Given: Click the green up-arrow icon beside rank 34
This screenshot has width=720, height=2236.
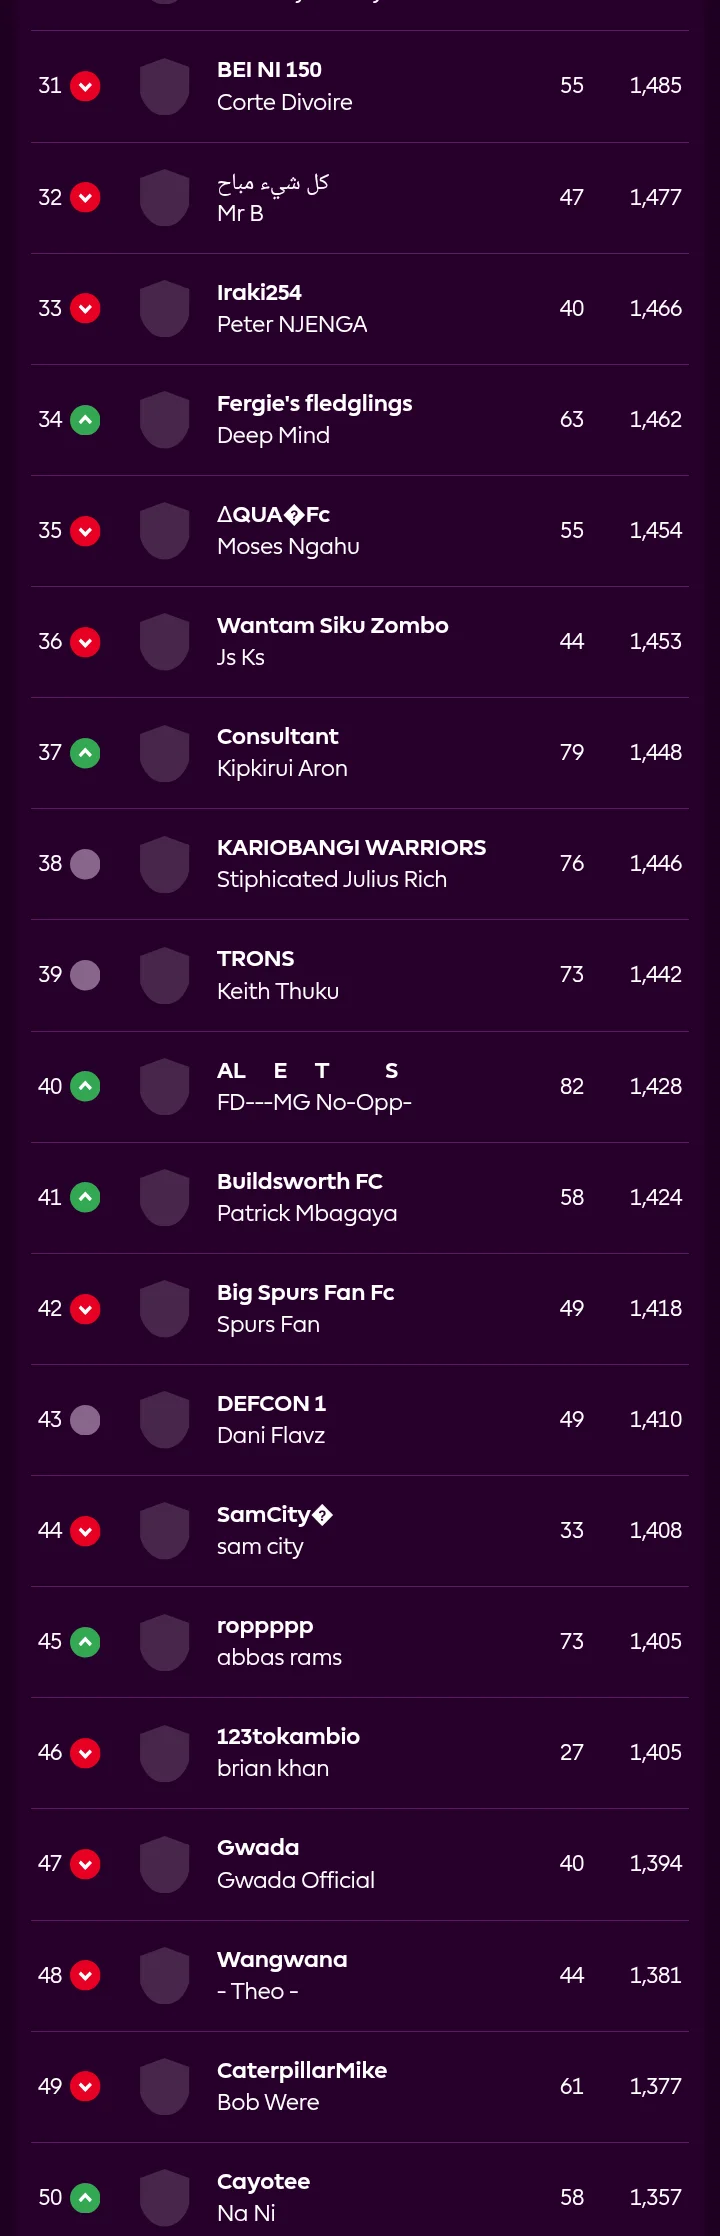Looking at the screenshot, I should click(x=85, y=420).
